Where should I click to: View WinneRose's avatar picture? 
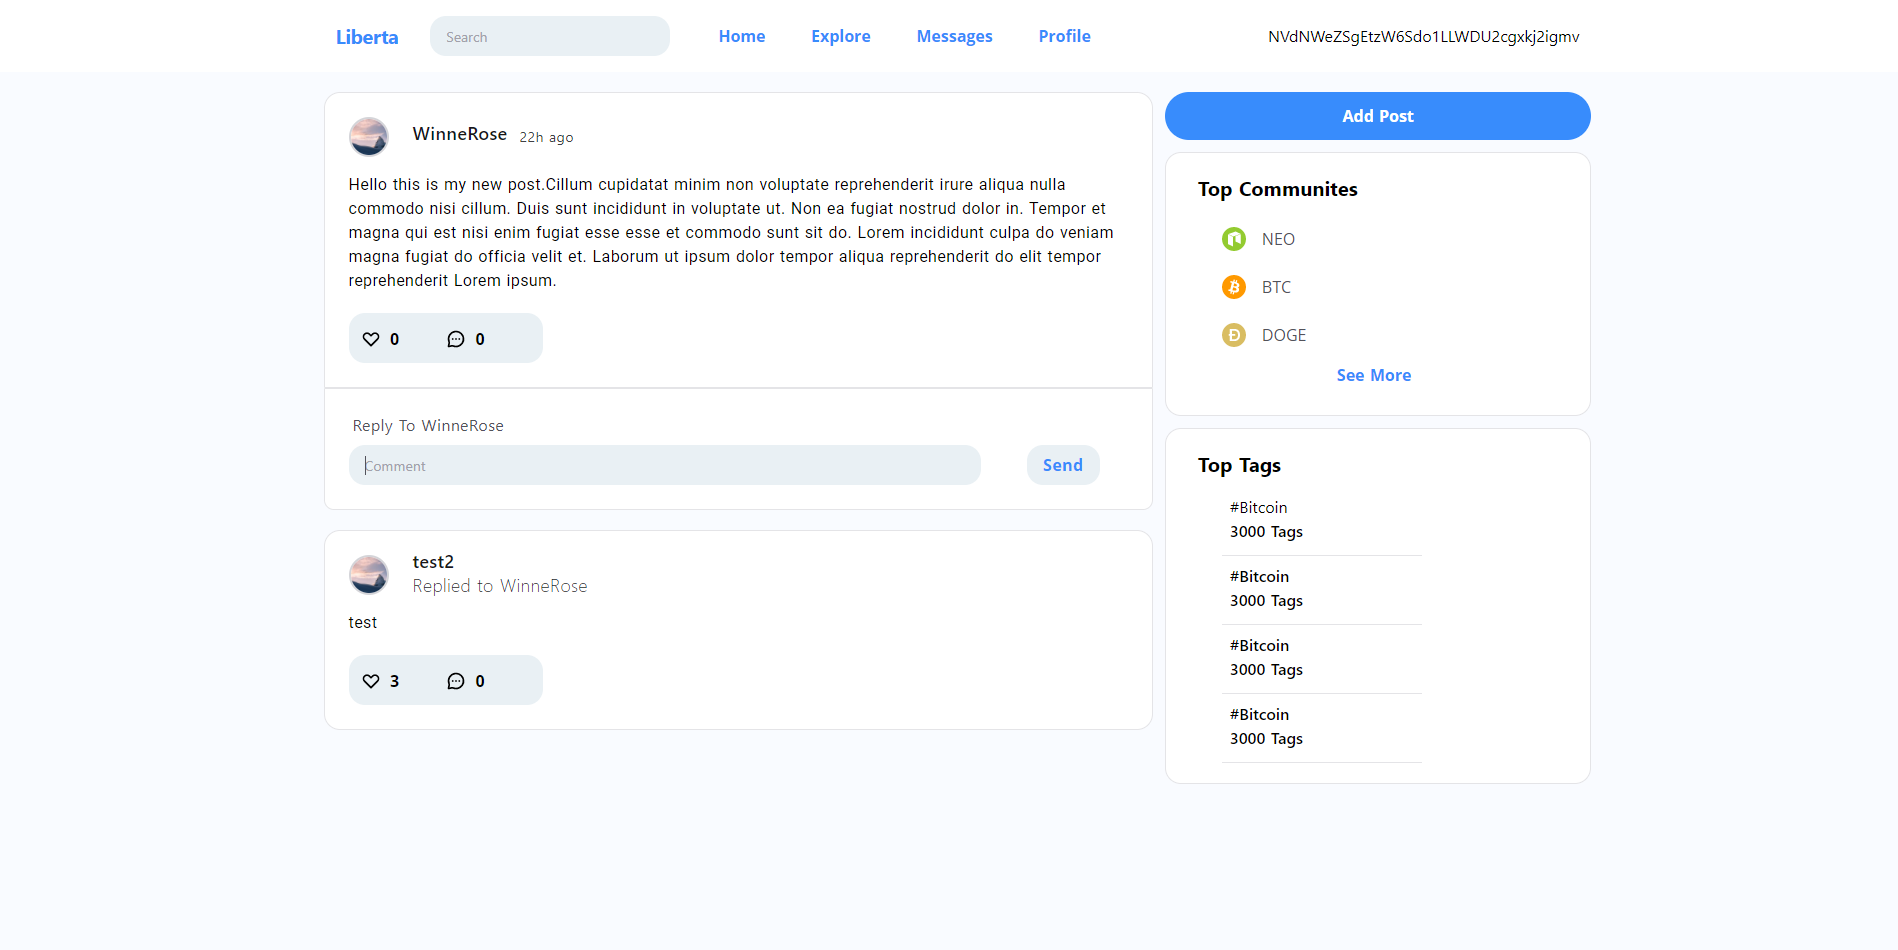(x=369, y=137)
